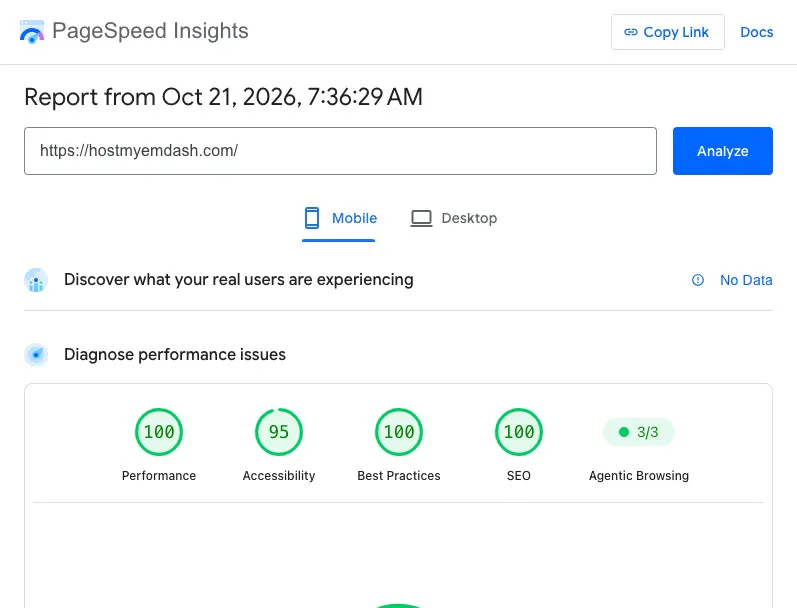The image size is (797, 608).
Task: Click the PageSpeed Insights logo icon
Action: pos(32,32)
